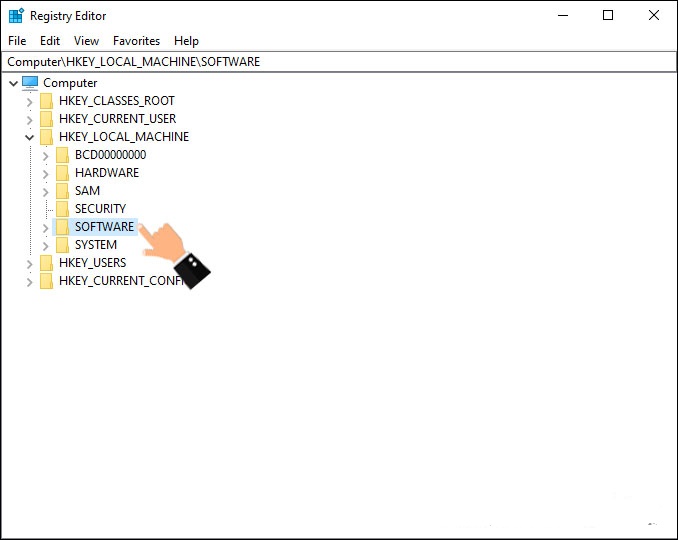Select the HARDWARE key label
The image size is (678, 540).
click(x=107, y=173)
